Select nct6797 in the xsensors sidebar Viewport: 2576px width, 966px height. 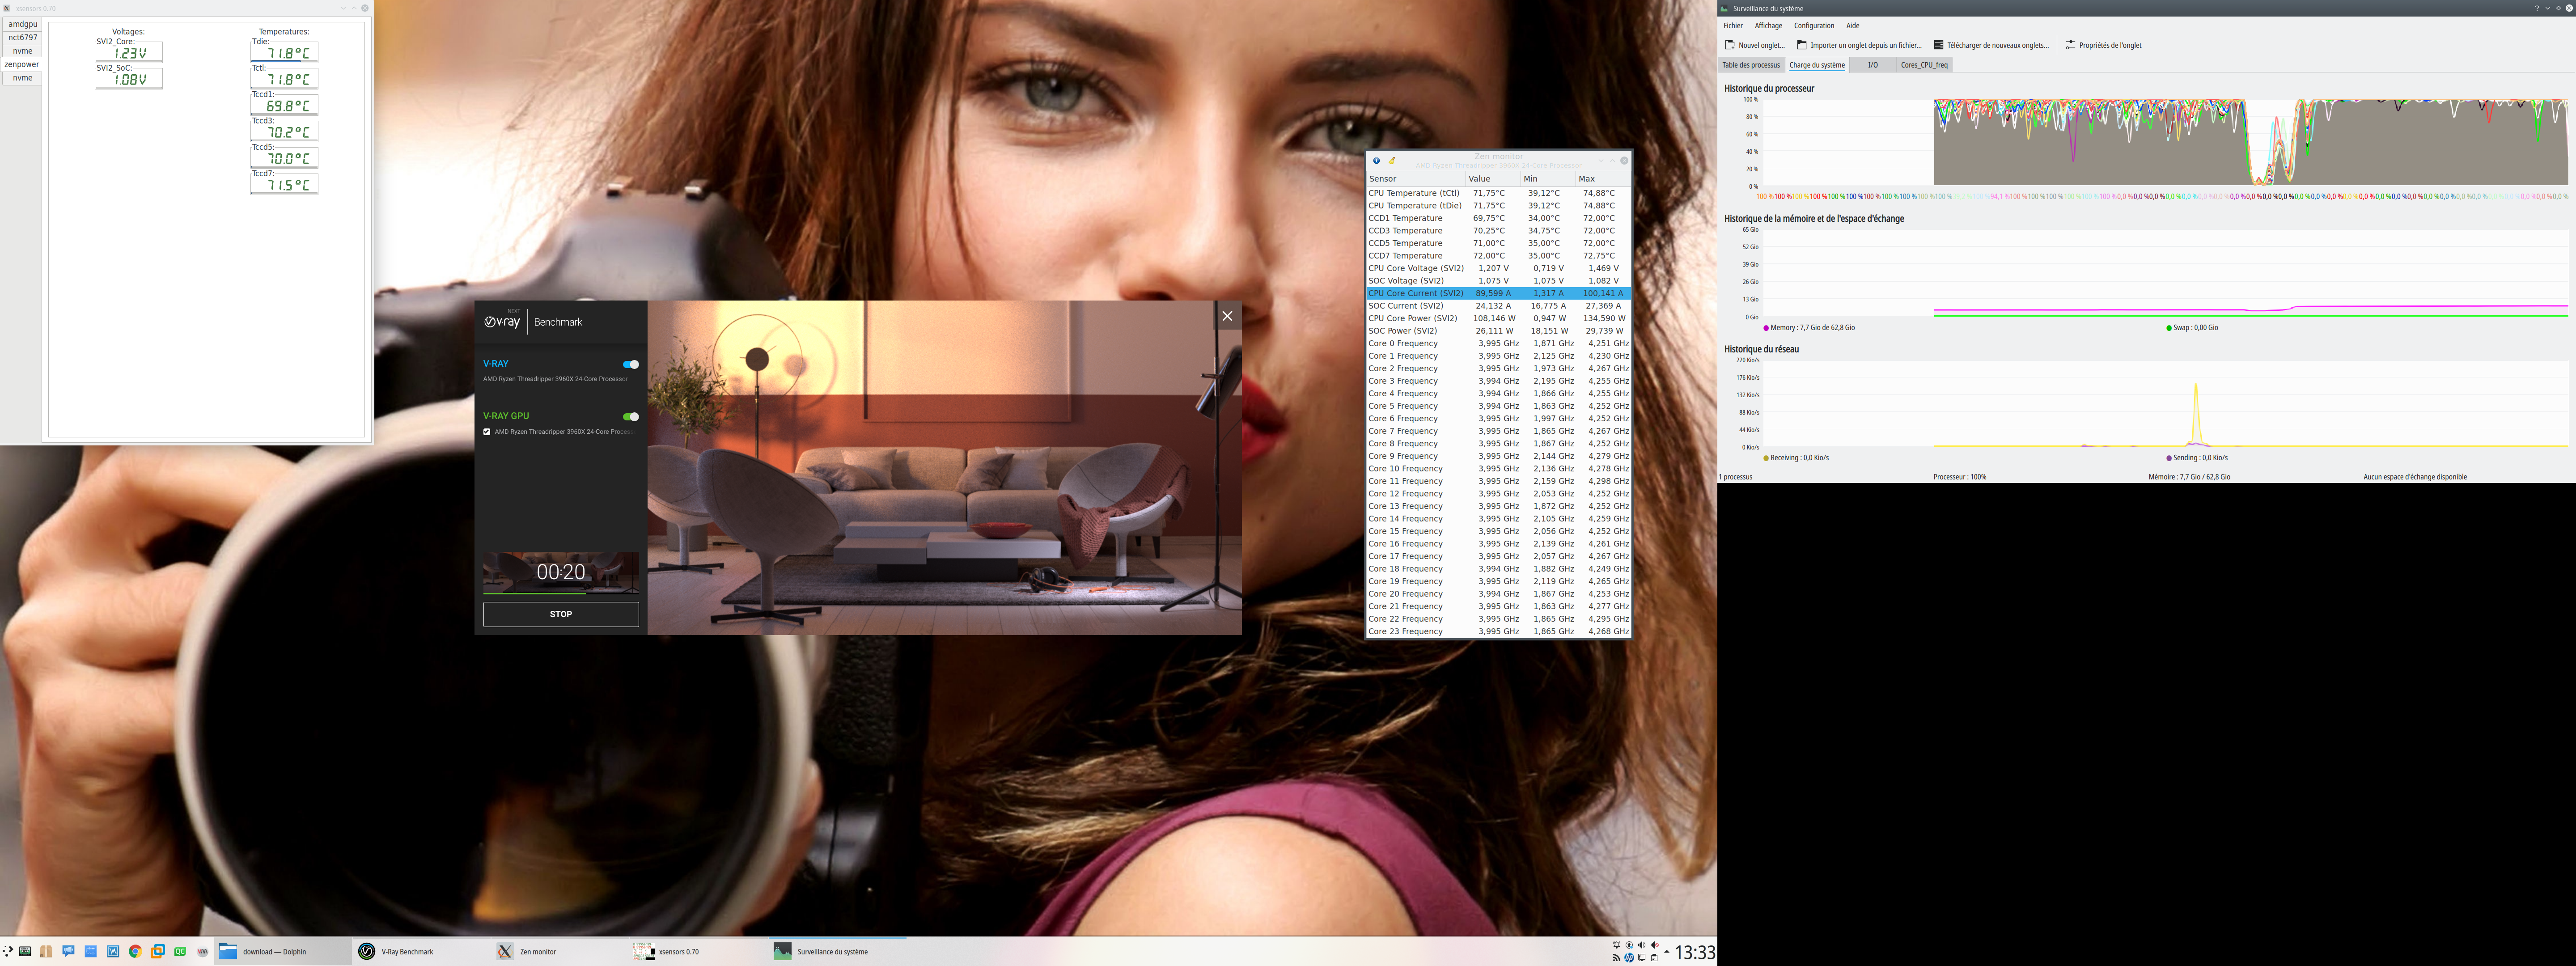23,37
